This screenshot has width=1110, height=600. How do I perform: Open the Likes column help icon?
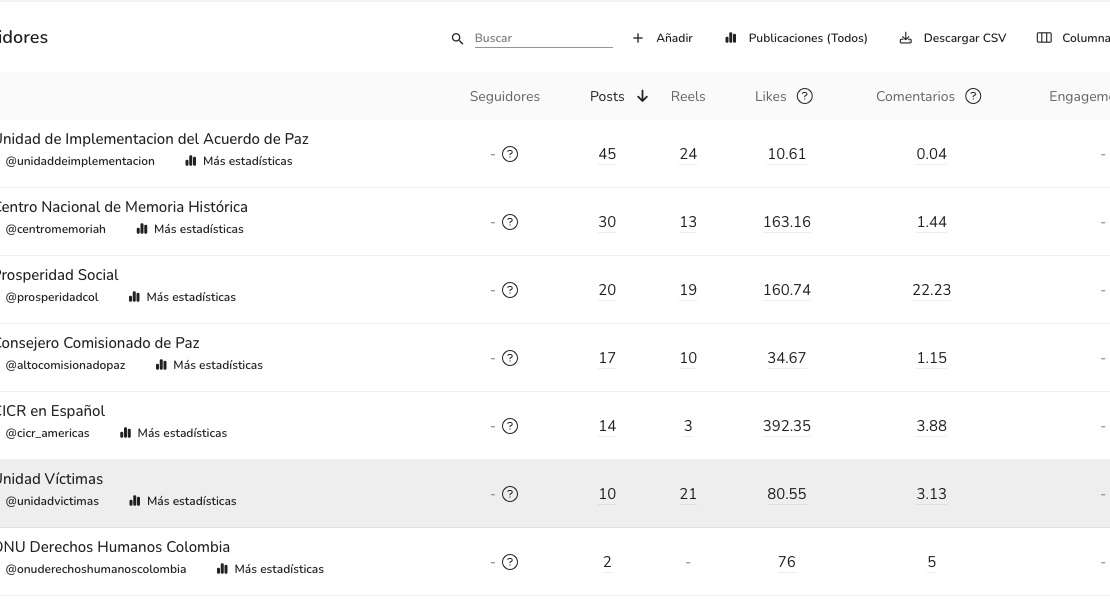(x=805, y=96)
